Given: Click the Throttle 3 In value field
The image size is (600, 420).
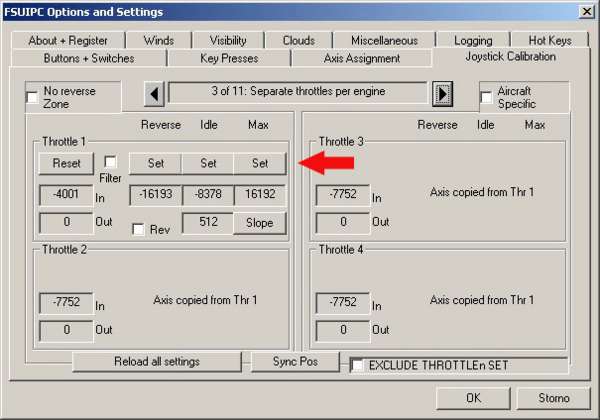Looking at the screenshot, I should pos(343,194).
